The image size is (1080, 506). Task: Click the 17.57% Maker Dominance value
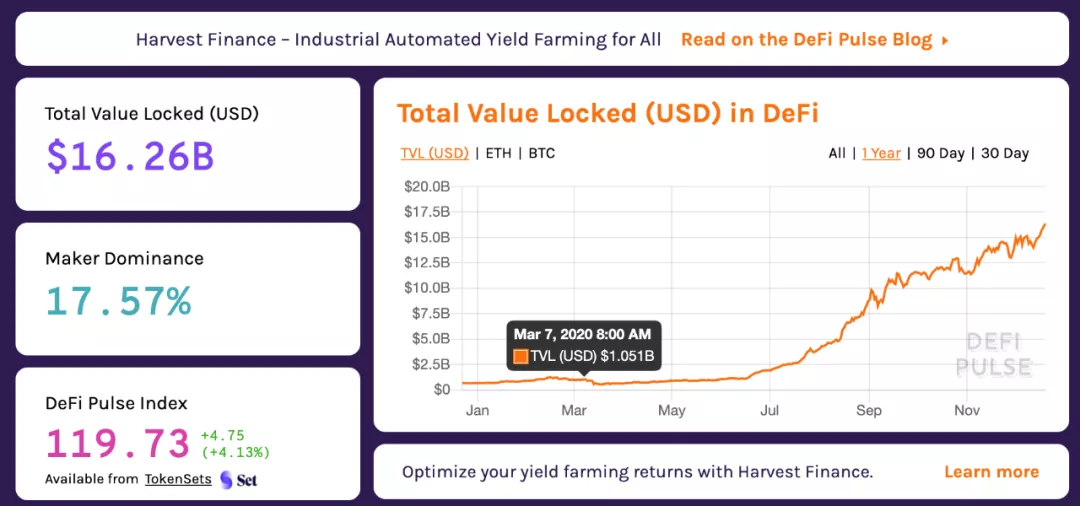click(x=118, y=301)
